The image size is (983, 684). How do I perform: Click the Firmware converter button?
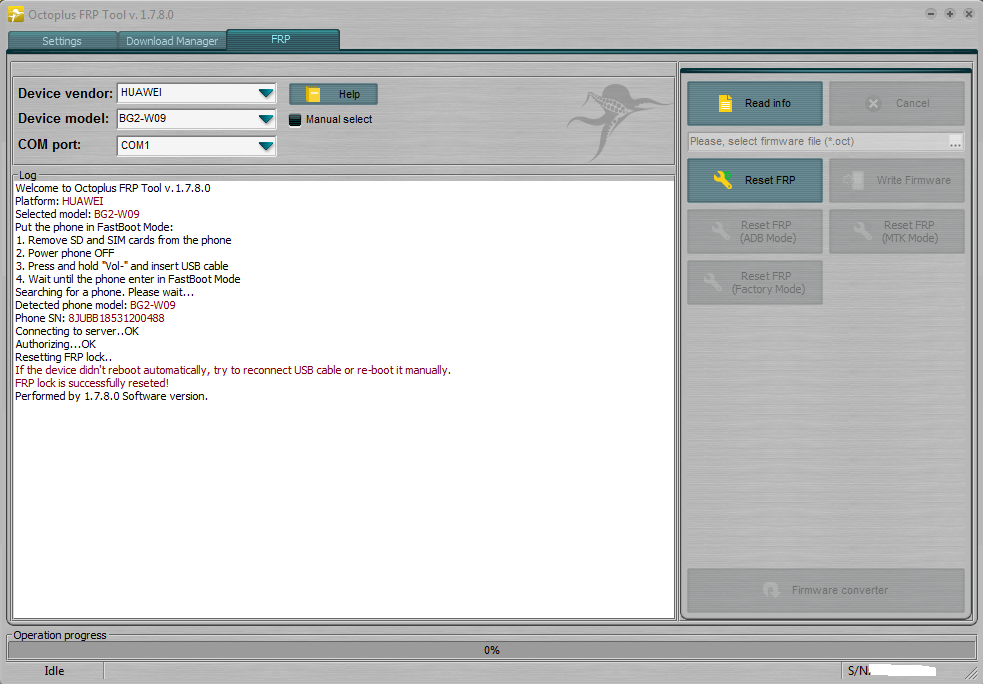[826, 590]
